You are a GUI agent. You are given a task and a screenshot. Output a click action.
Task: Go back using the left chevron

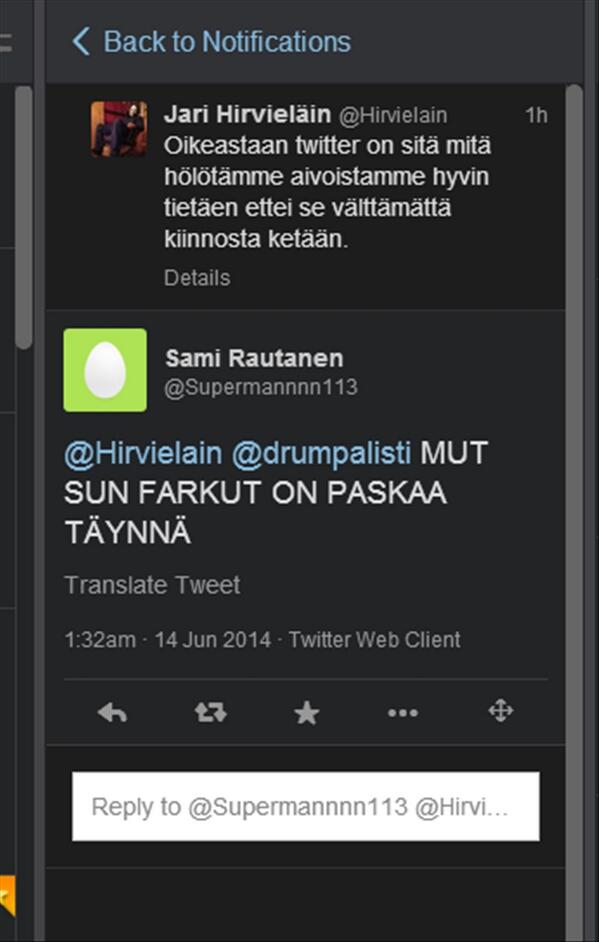click(81, 42)
